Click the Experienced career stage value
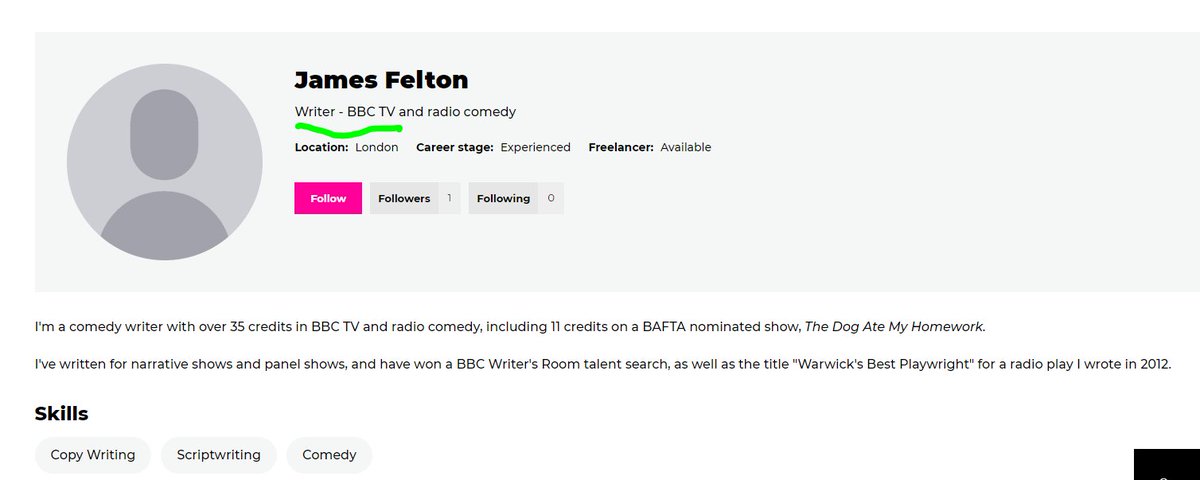 coord(535,147)
